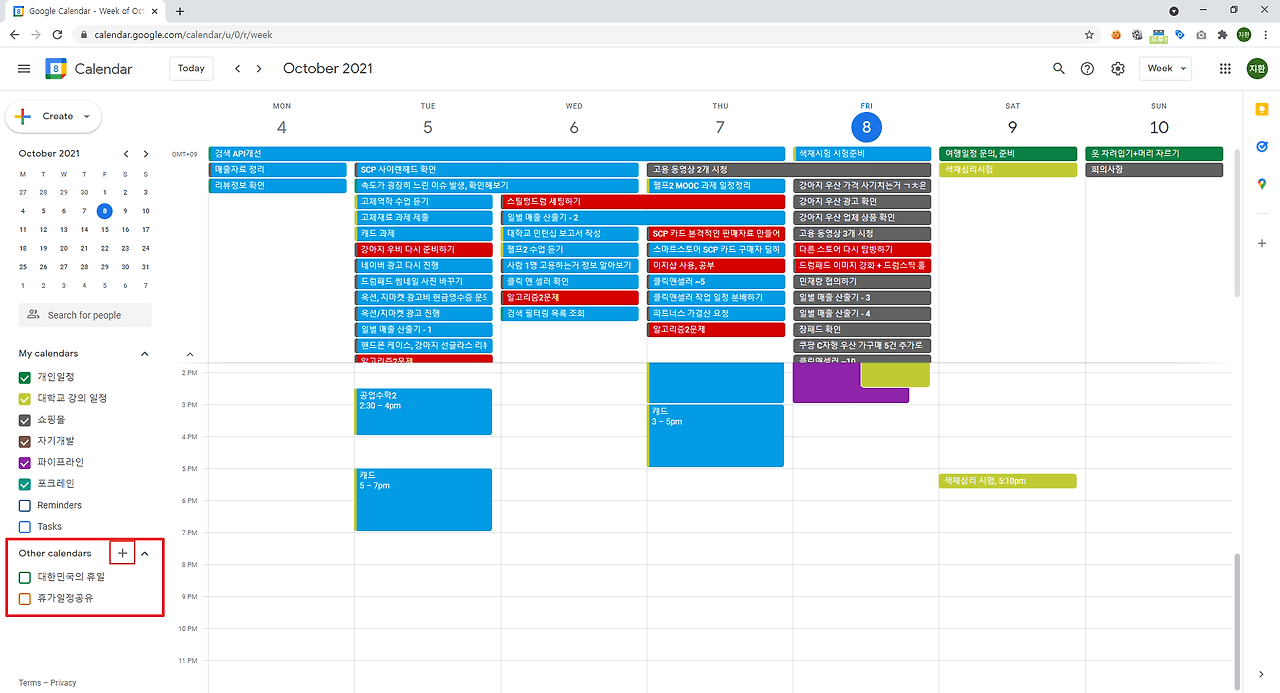
Task: Go to next week arrow
Action: click(259, 69)
